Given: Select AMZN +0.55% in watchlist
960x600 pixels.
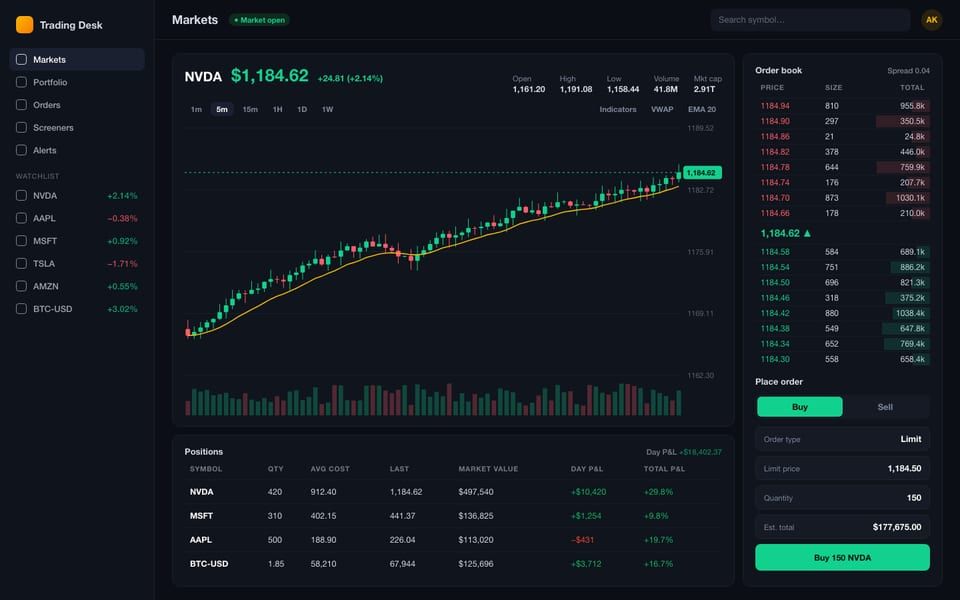Looking at the screenshot, I should [x=77, y=286].
